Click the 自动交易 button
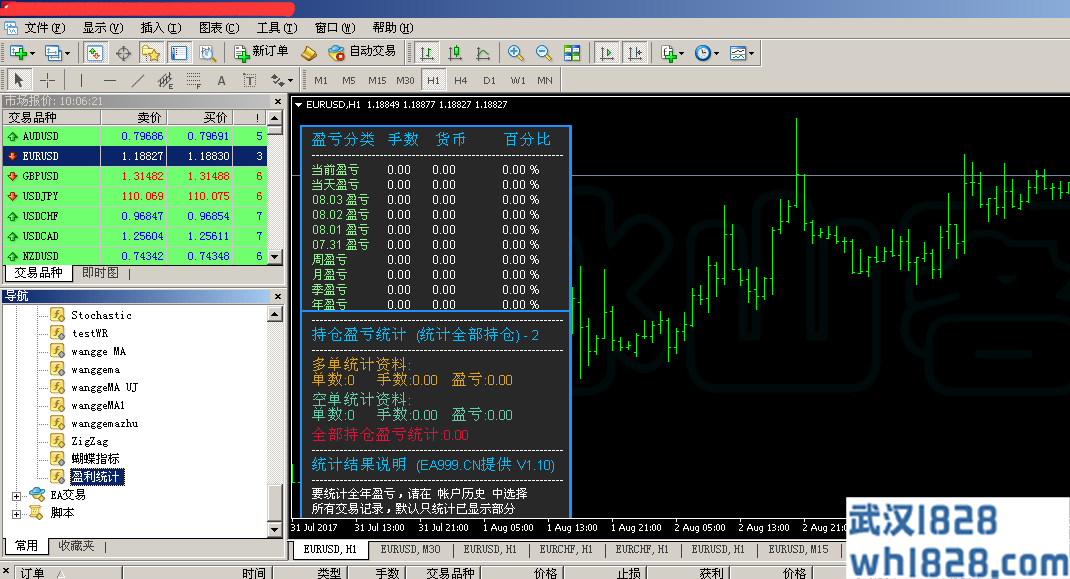The height and width of the screenshot is (579, 1070). point(362,52)
